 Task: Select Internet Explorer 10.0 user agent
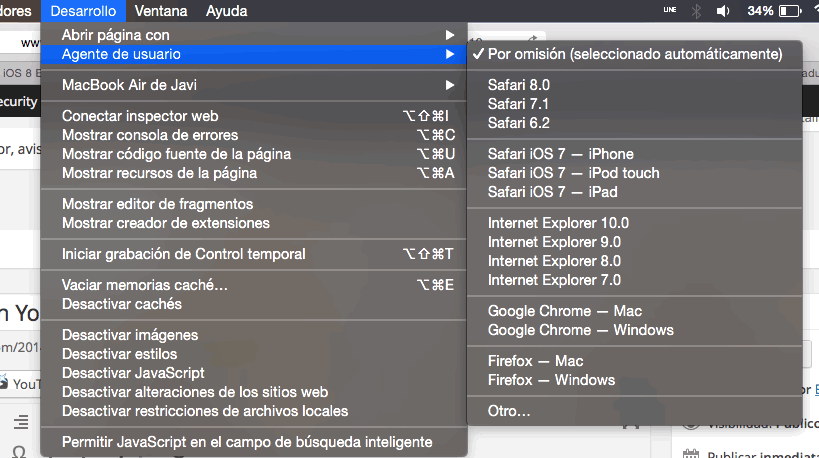635,223
